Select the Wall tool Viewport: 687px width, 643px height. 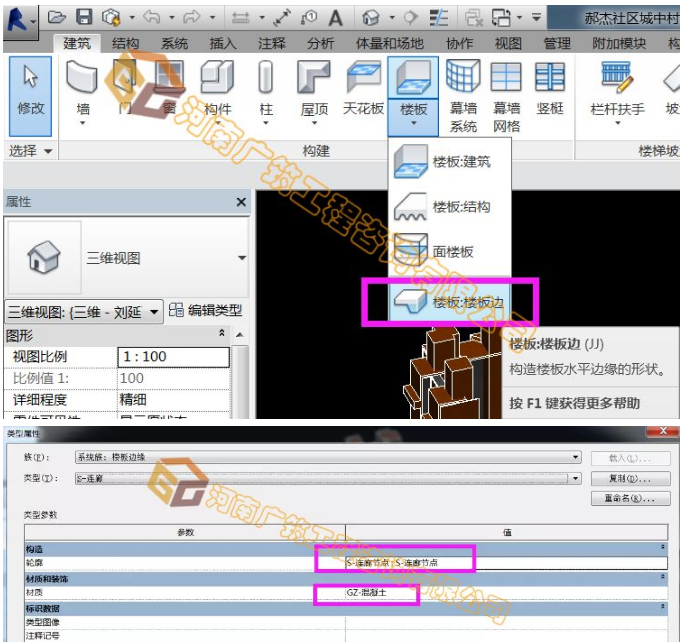(x=82, y=90)
